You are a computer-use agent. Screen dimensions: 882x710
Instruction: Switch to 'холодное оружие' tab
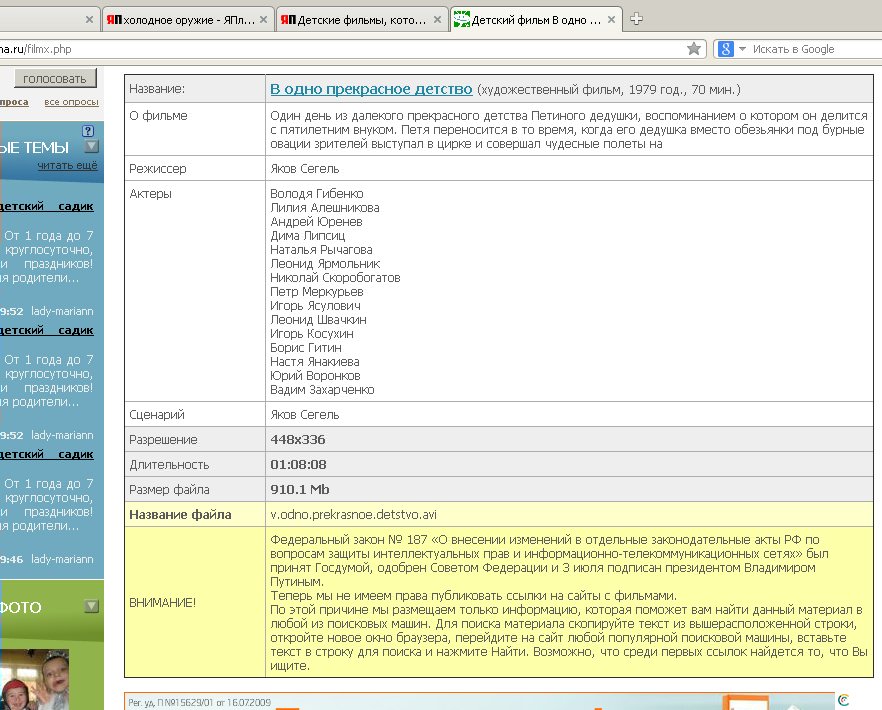point(180,19)
